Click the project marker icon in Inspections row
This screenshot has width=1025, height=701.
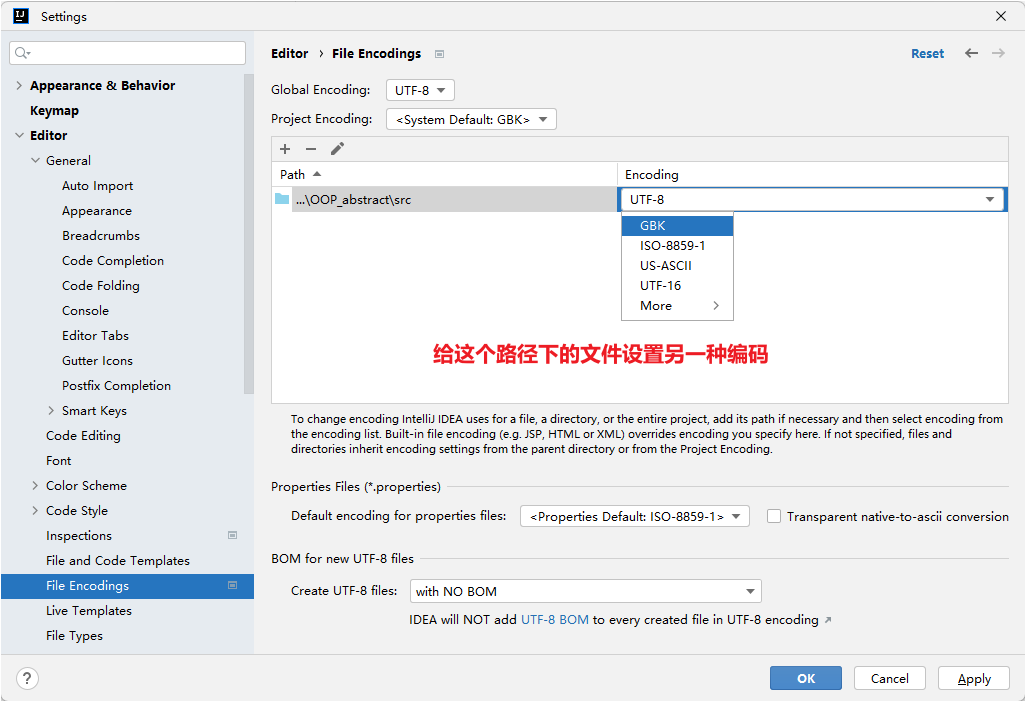point(232,535)
